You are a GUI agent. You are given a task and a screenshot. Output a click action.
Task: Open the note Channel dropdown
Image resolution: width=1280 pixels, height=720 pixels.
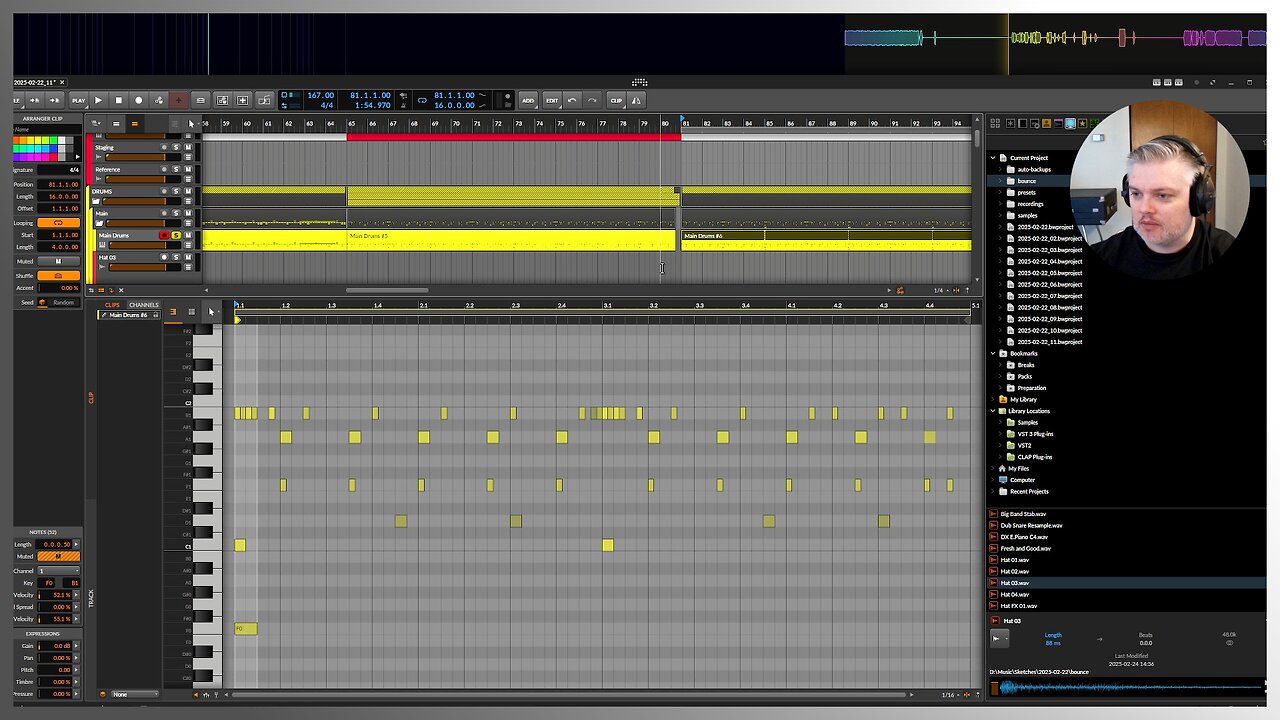pyautogui.click(x=58, y=571)
